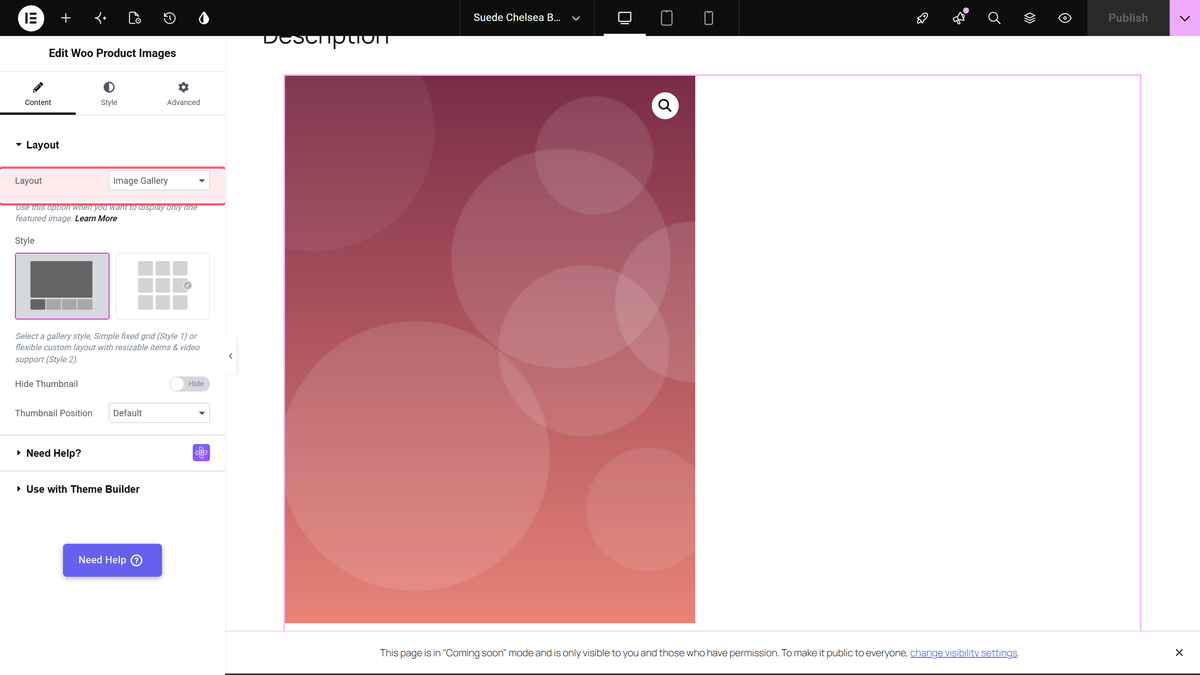The width and height of the screenshot is (1200, 675).
Task: Click the Learn More link
Action: (96, 218)
